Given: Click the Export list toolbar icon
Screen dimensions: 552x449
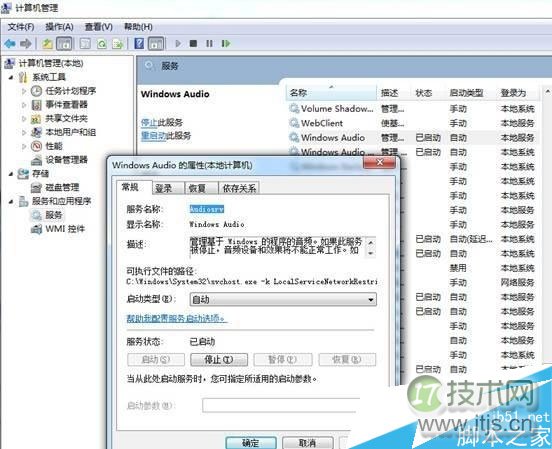Looking at the screenshot, I should [118, 44].
